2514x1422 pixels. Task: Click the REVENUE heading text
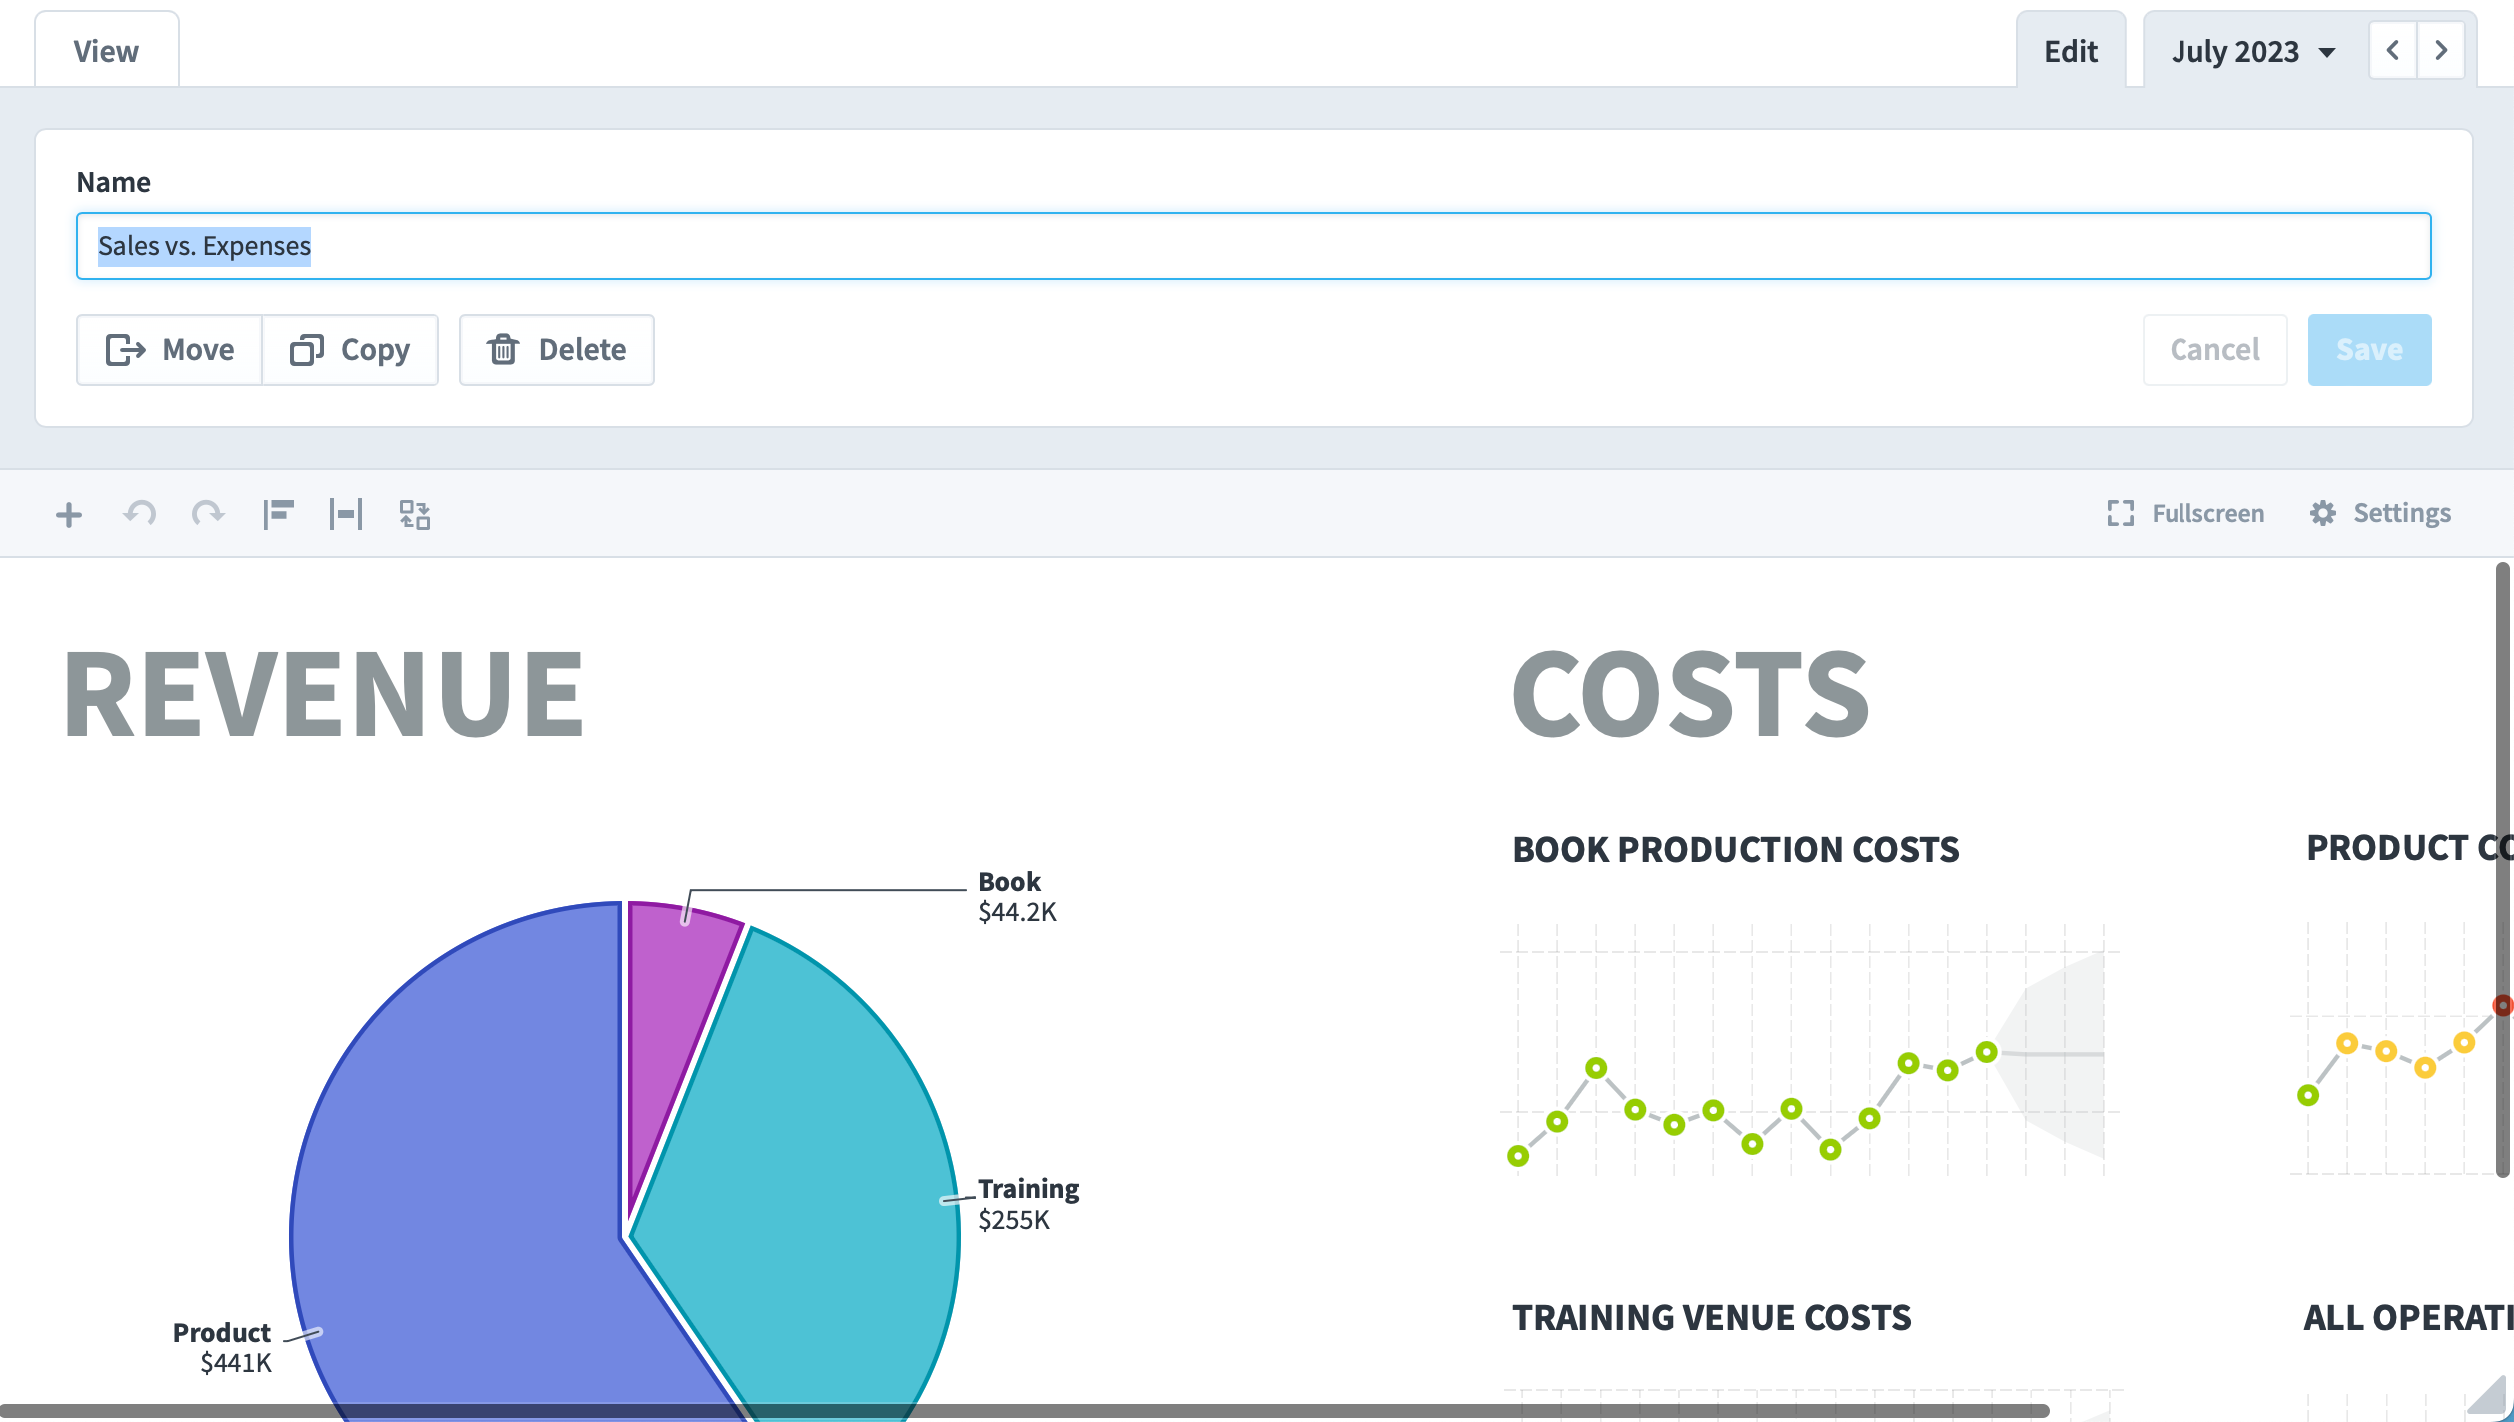tap(324, 694)
